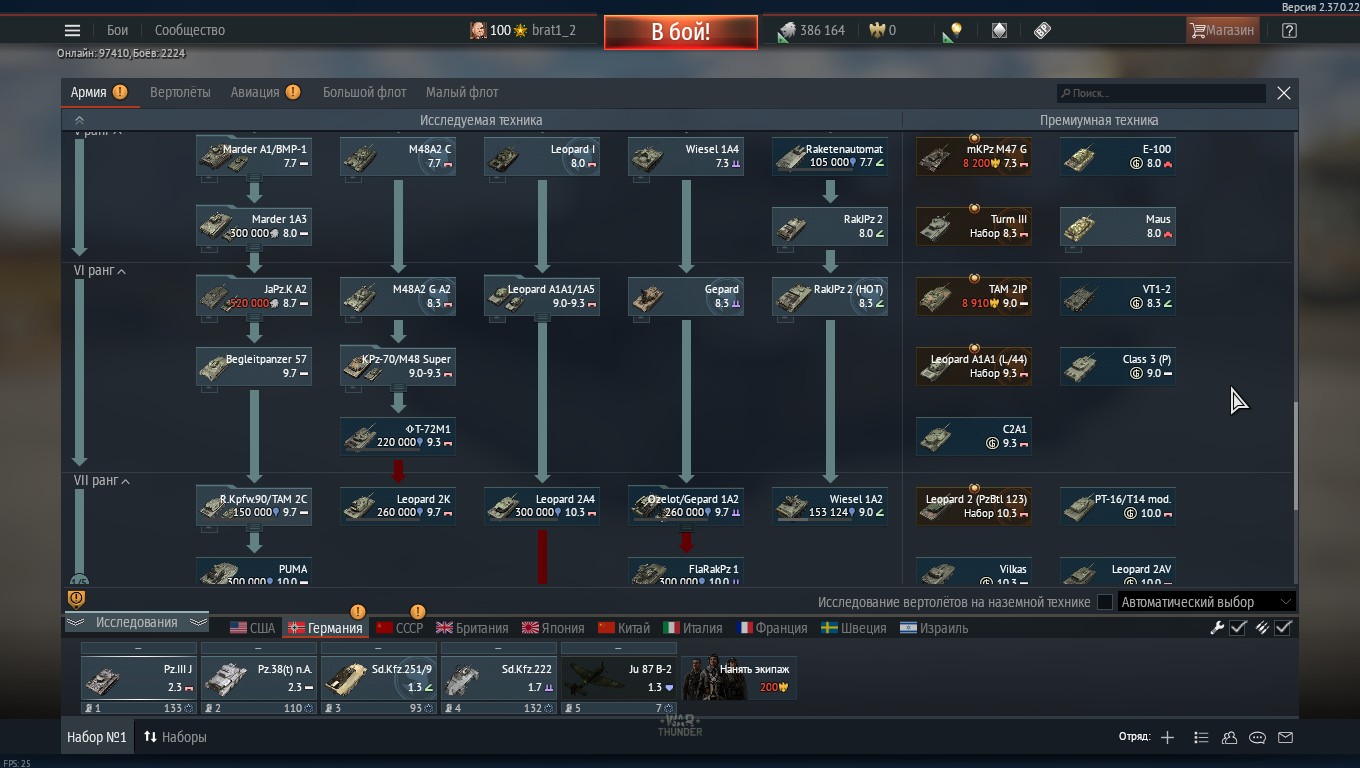Image resolution: width=1360 pixels, height=768 pixels.
Task: Open the squad list icon
Action: pyautogui.click(x=1201, y=737)
